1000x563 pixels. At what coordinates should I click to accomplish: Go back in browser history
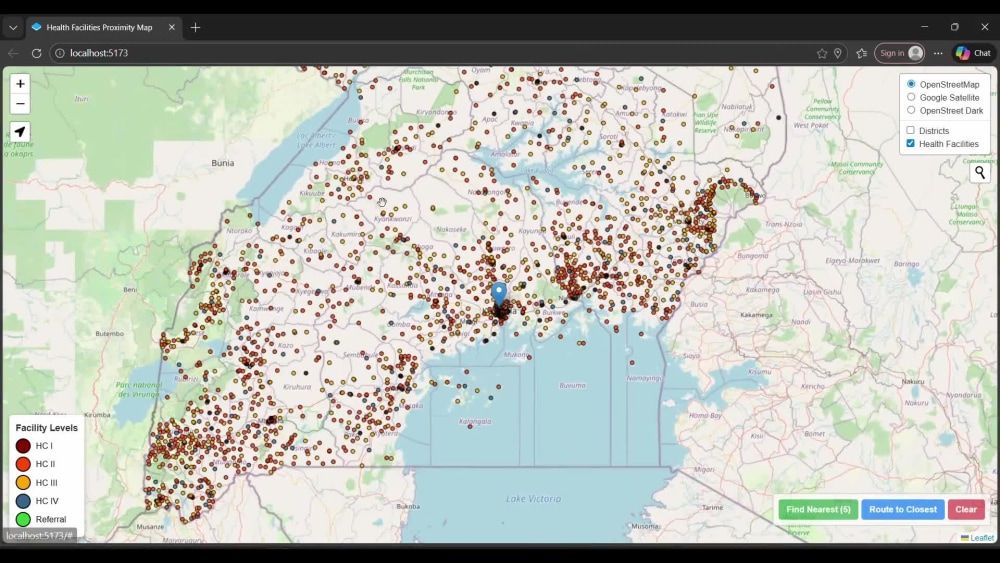(x=13, y=53)
